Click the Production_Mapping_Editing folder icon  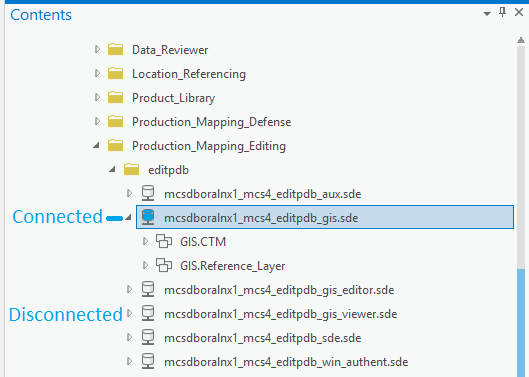(116, 145)
